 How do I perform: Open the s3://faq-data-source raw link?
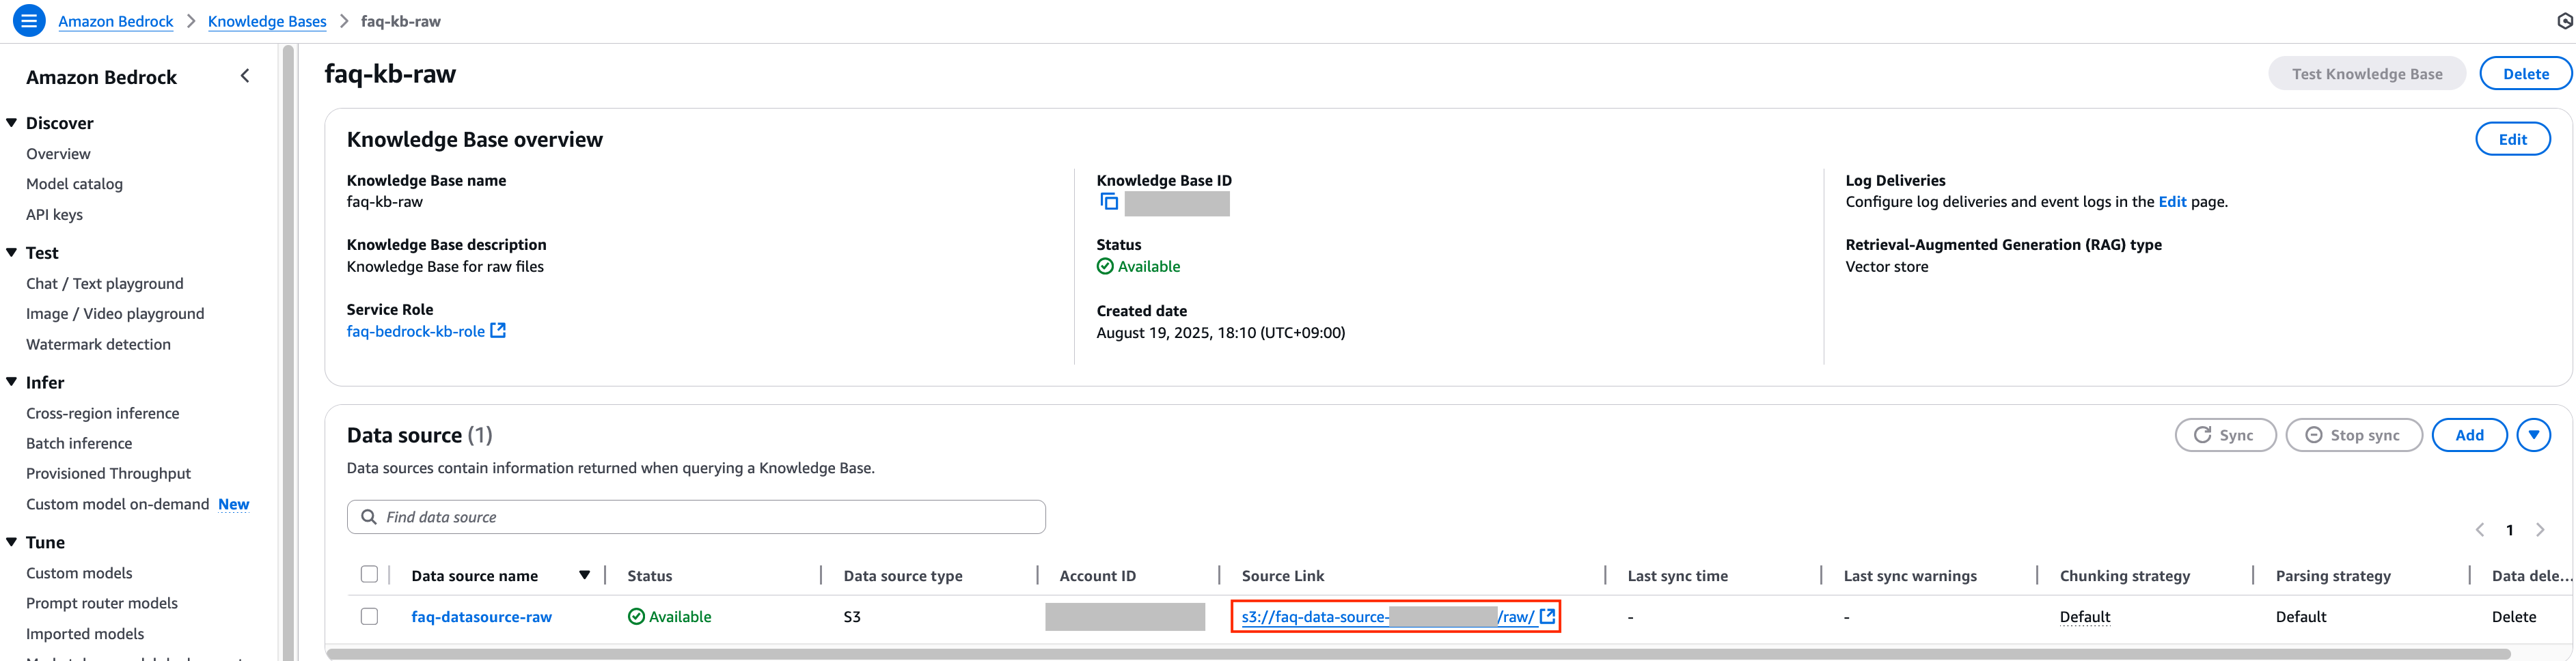tap(1387, 617)
